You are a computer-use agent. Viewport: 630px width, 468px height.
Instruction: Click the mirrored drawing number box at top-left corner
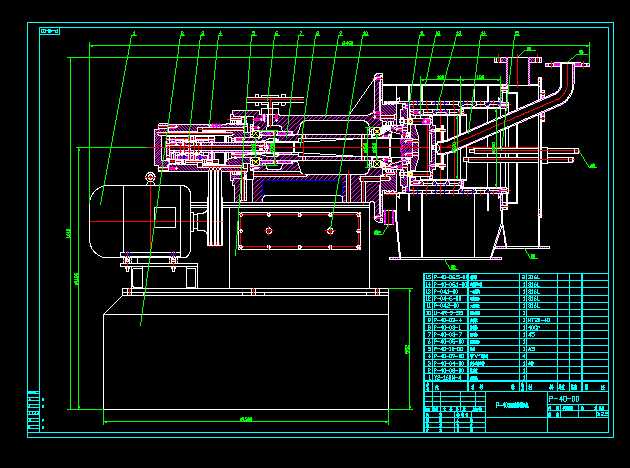[50, 31]
